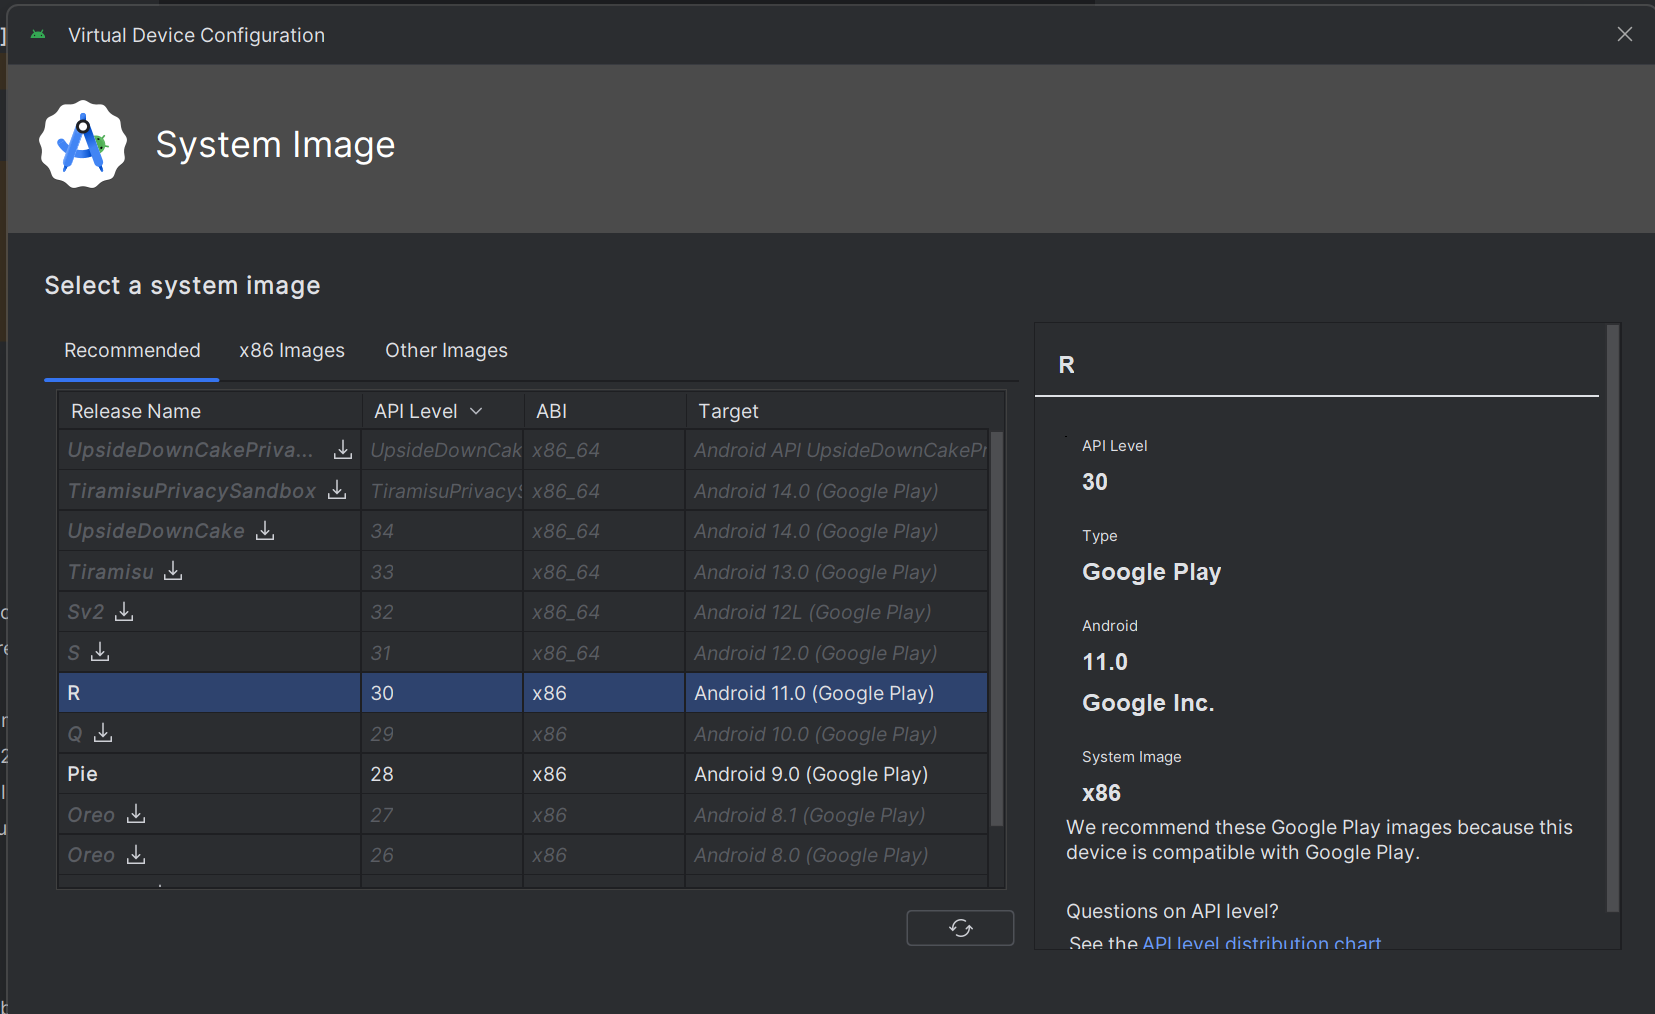
Task: Download the Sv2 API 32 image
Action: pyautogui.click(x=124, y=612)
